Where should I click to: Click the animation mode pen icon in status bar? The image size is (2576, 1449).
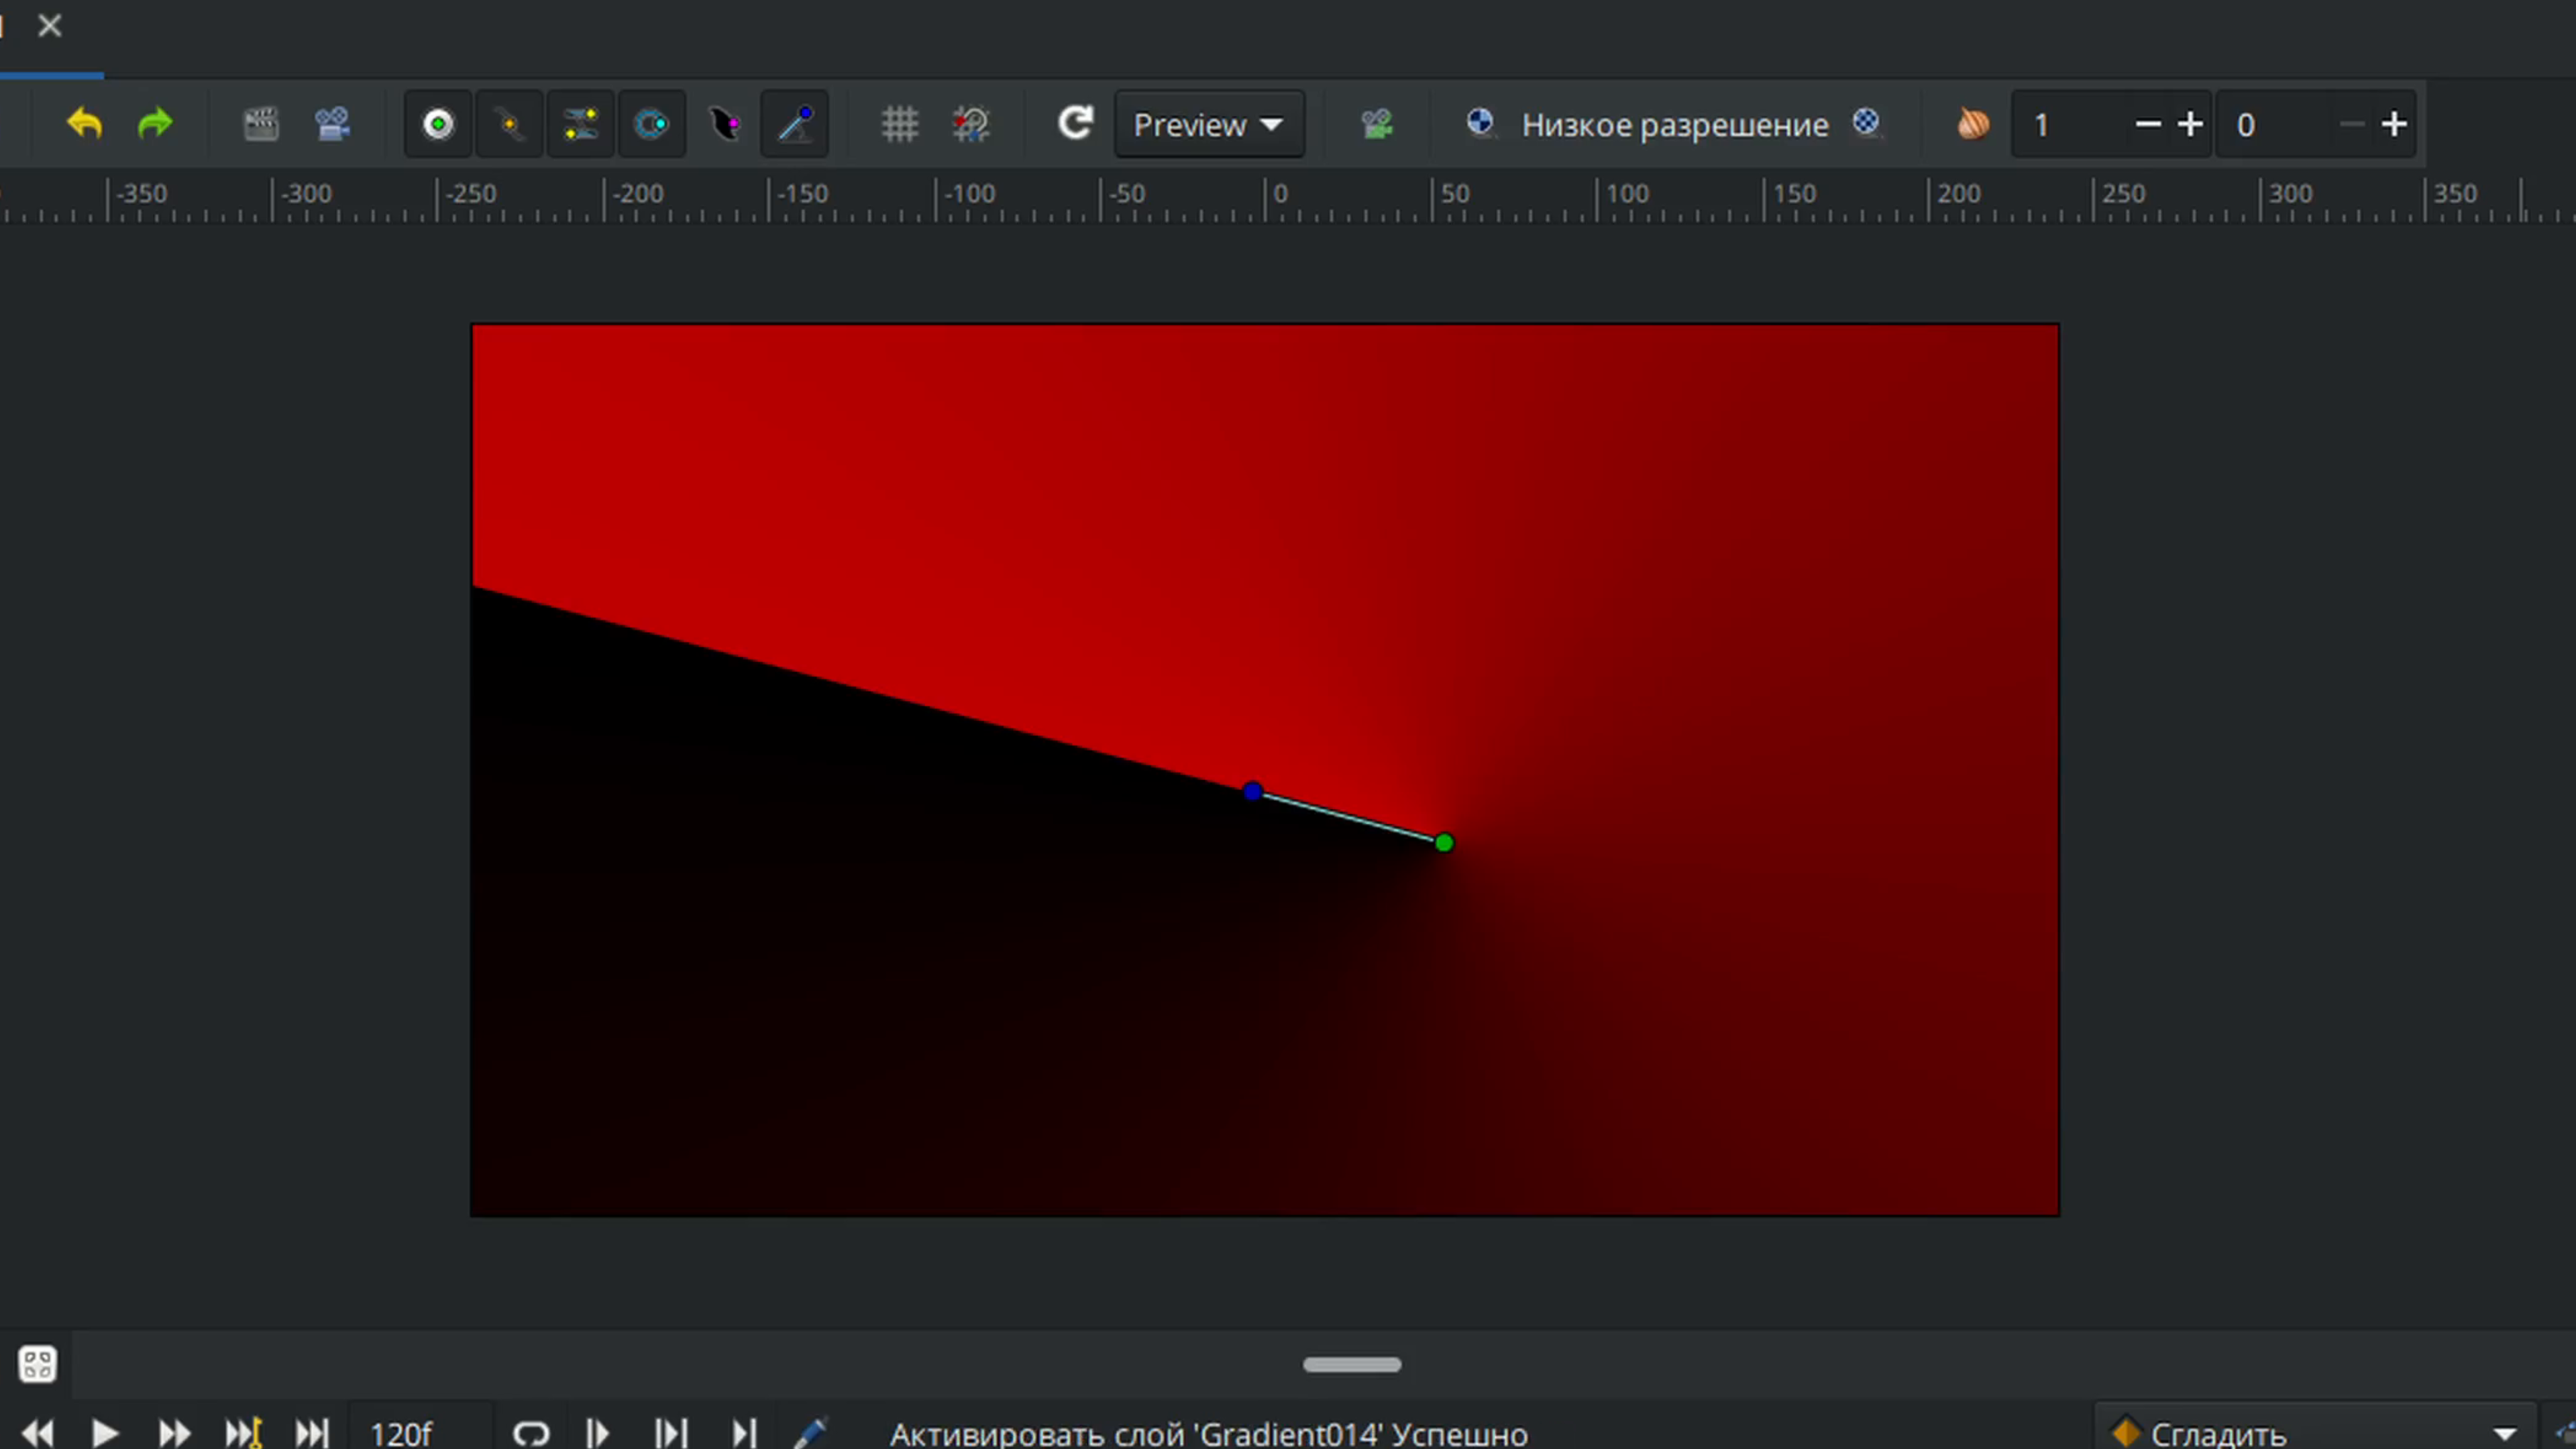810,1433
